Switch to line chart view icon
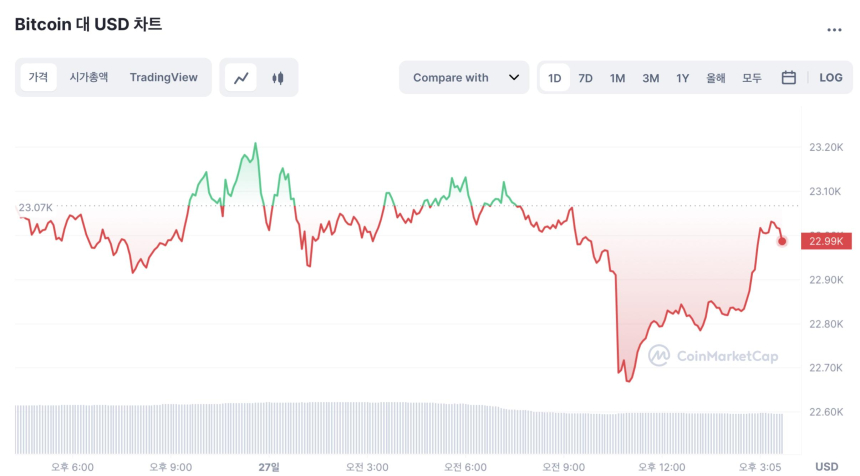 [x=241, y=77]
